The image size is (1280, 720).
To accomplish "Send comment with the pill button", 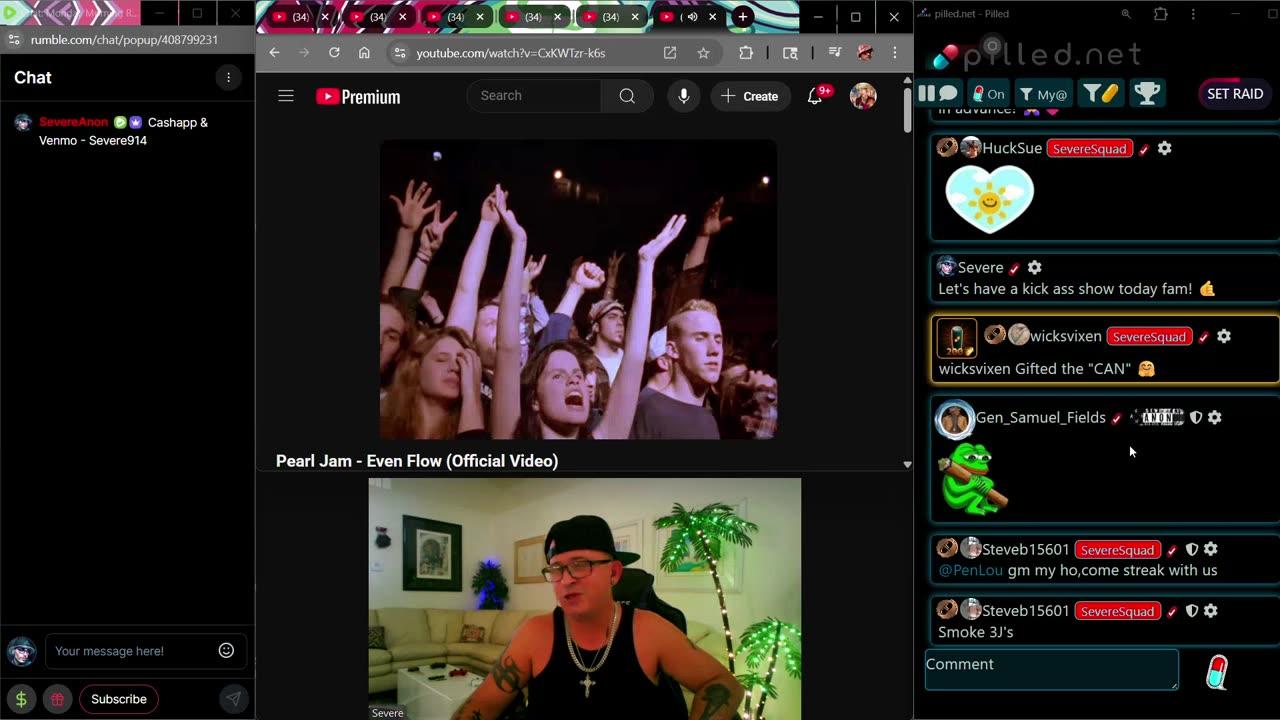I will pyautogui.click(x=1216, y=673).
